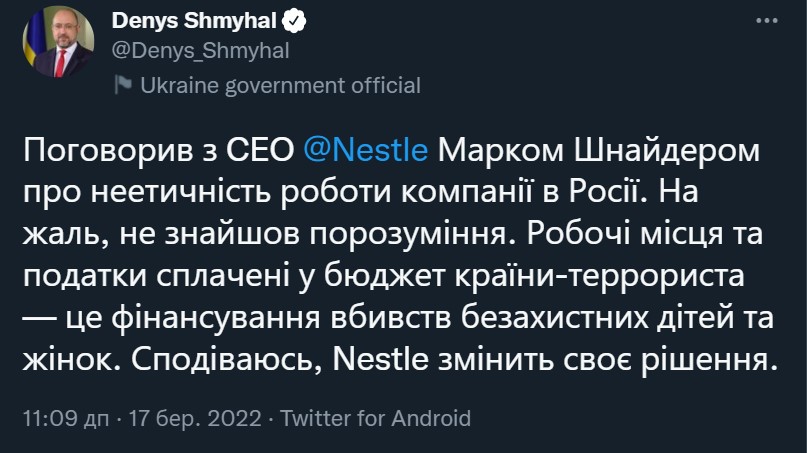Viewport: 807px width, 453px height.
Task: Click the white Nestle word in last line
Action: [380, 359]
